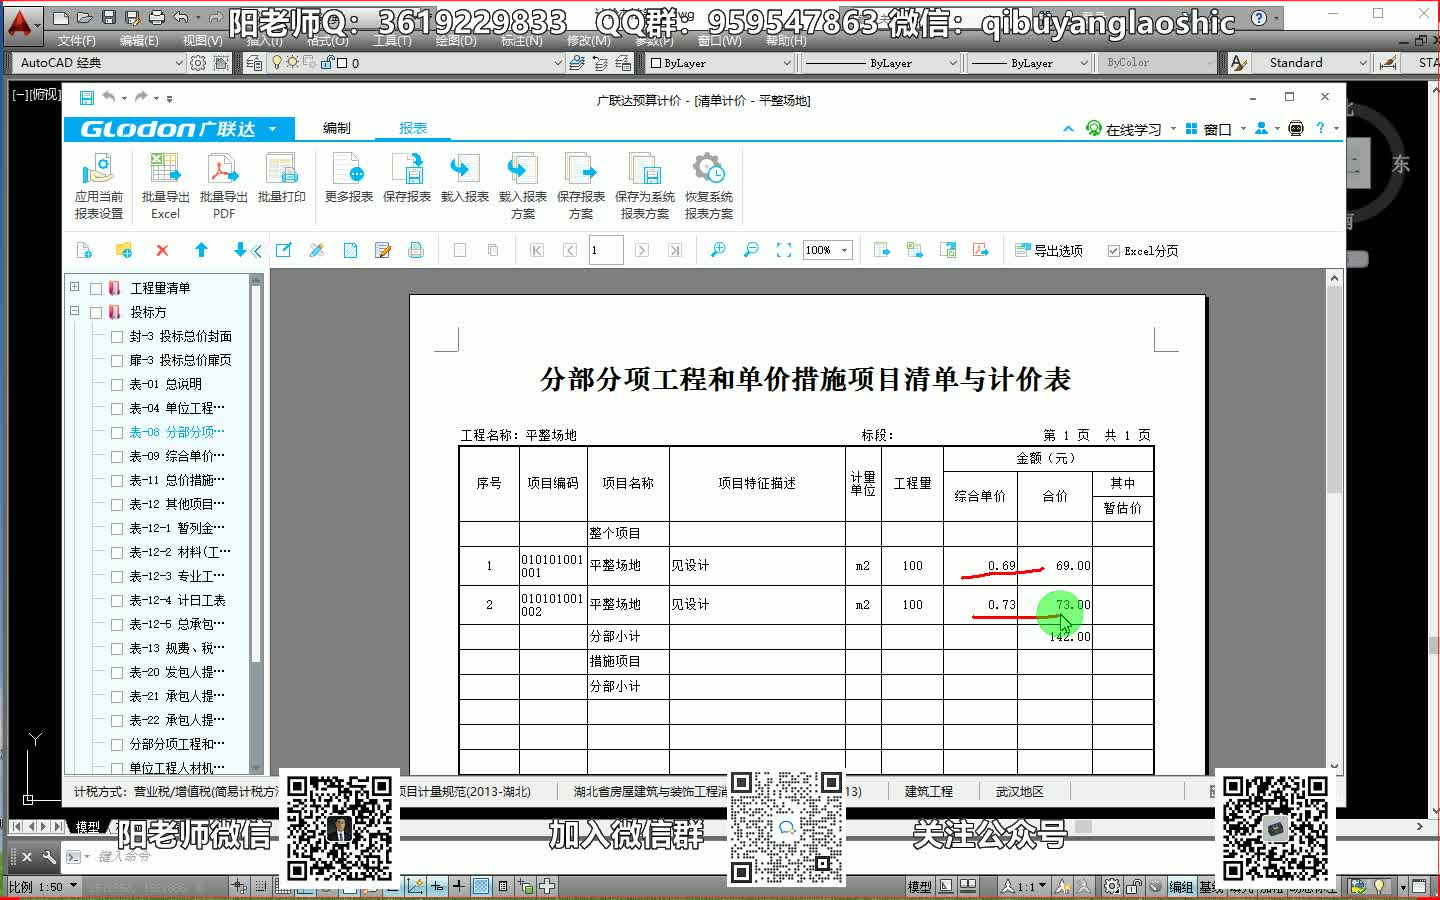Click table cell showing 0.69 unit price
Screen dimensions: 1440x900
(981, 565)
